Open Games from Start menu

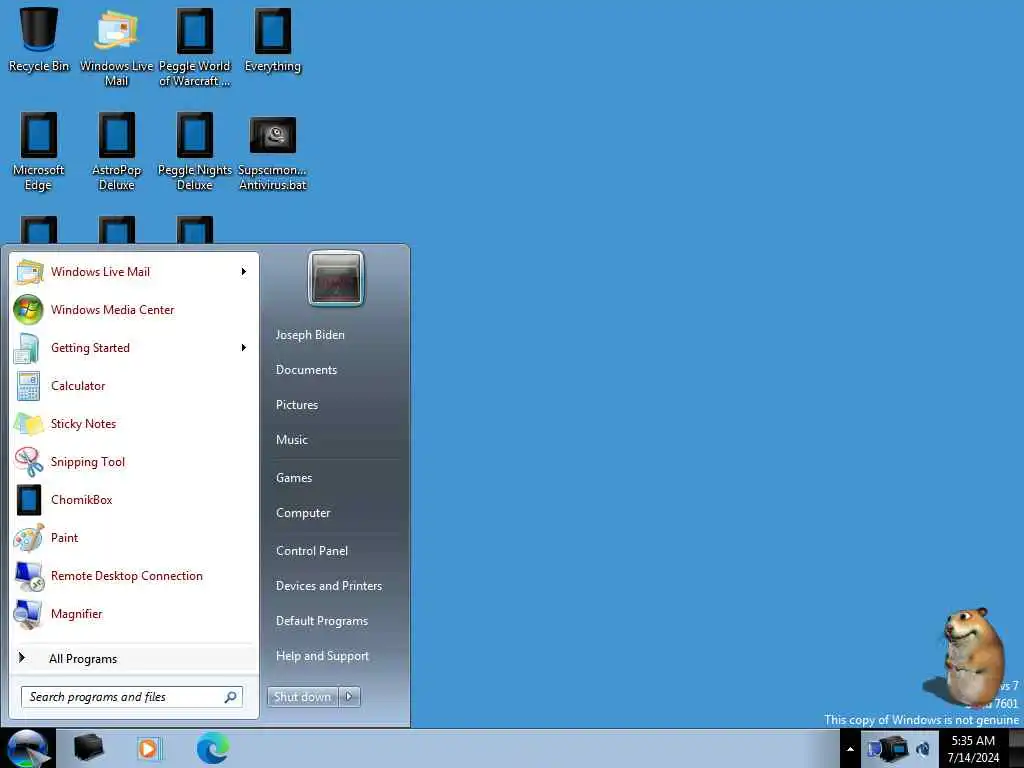tap(294, 478)
